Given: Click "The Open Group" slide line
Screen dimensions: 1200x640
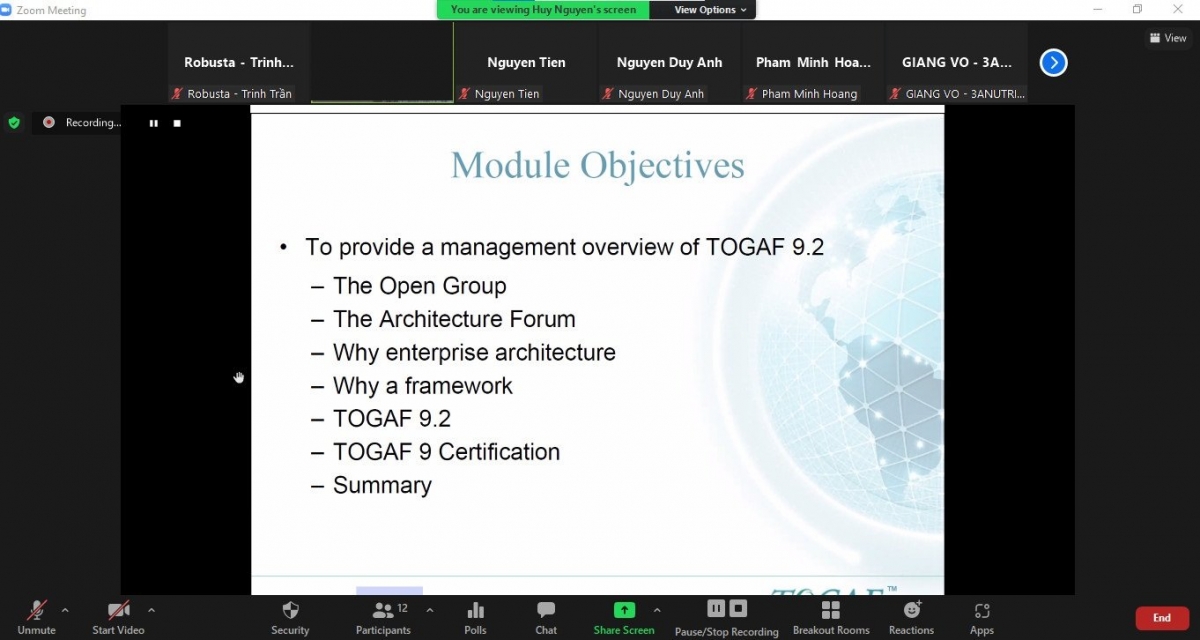Looking at the screenshot, I should (420, 286).
